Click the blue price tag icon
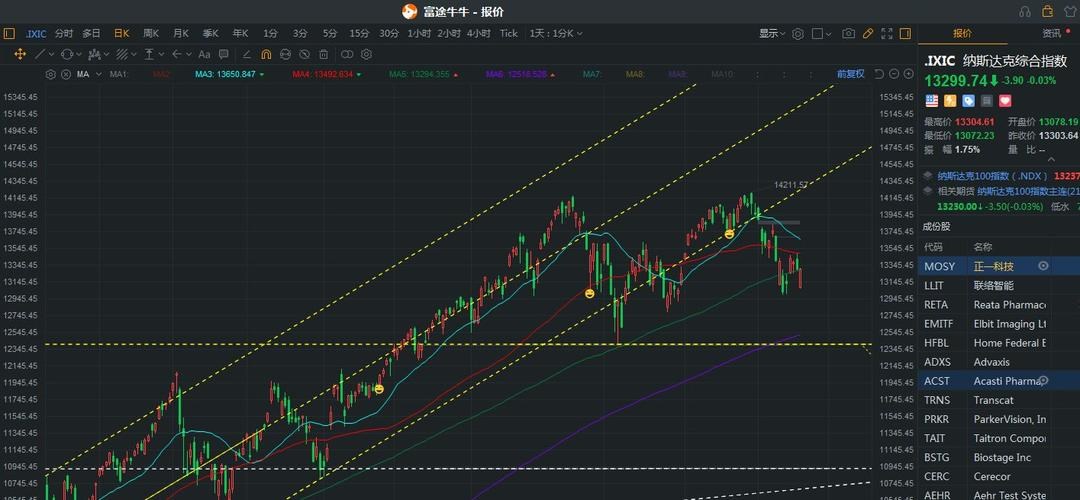Image resolution: width=1080 pixels, height=500 pixels. click(x=968, y=101)
